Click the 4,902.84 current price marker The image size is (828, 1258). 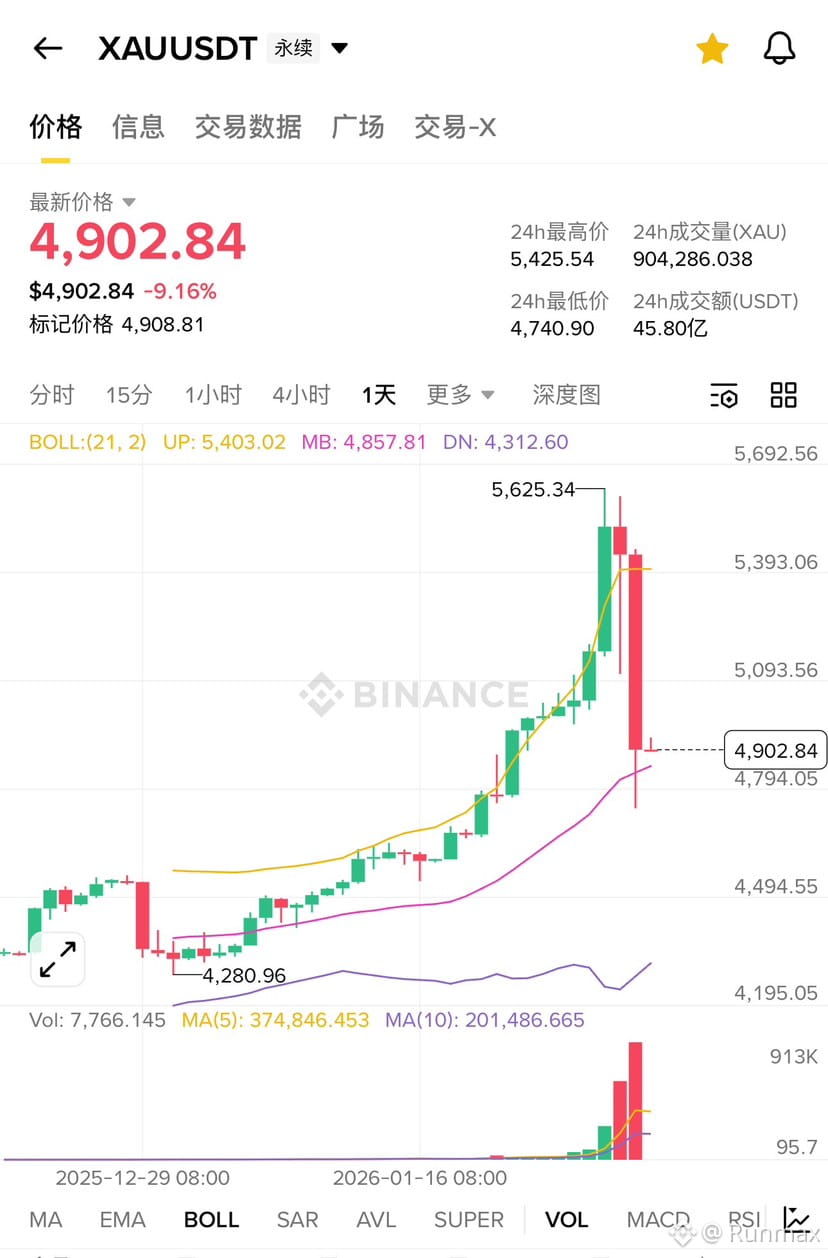[x=777, y=750]
